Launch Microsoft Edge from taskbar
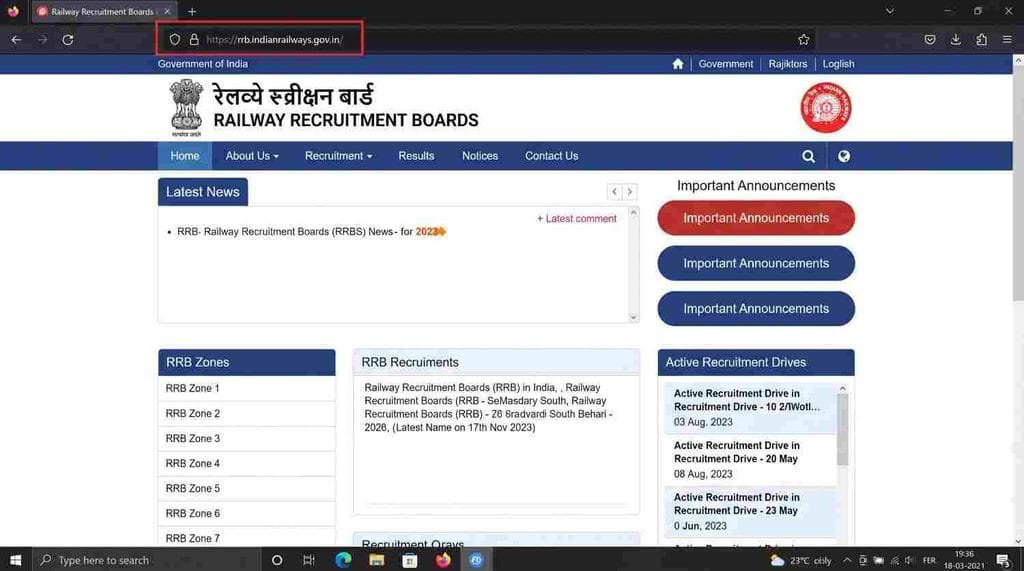 (343, 560)
